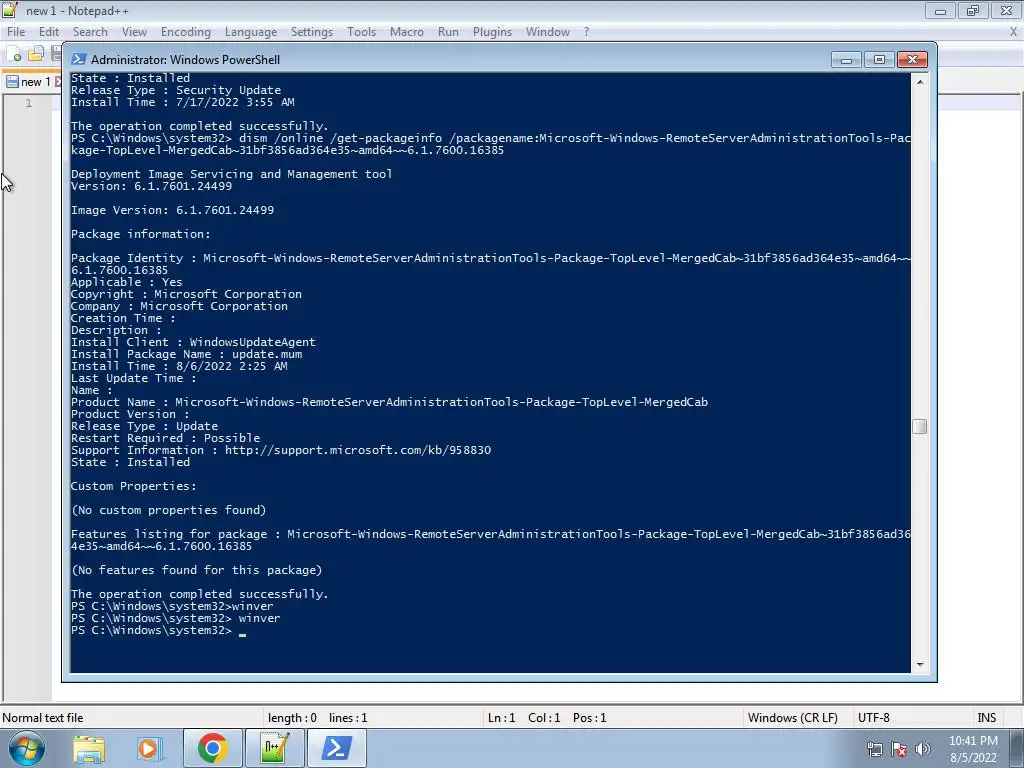Click 'Install Client : WindowsUpdateAgent' line

coord(193,342)
